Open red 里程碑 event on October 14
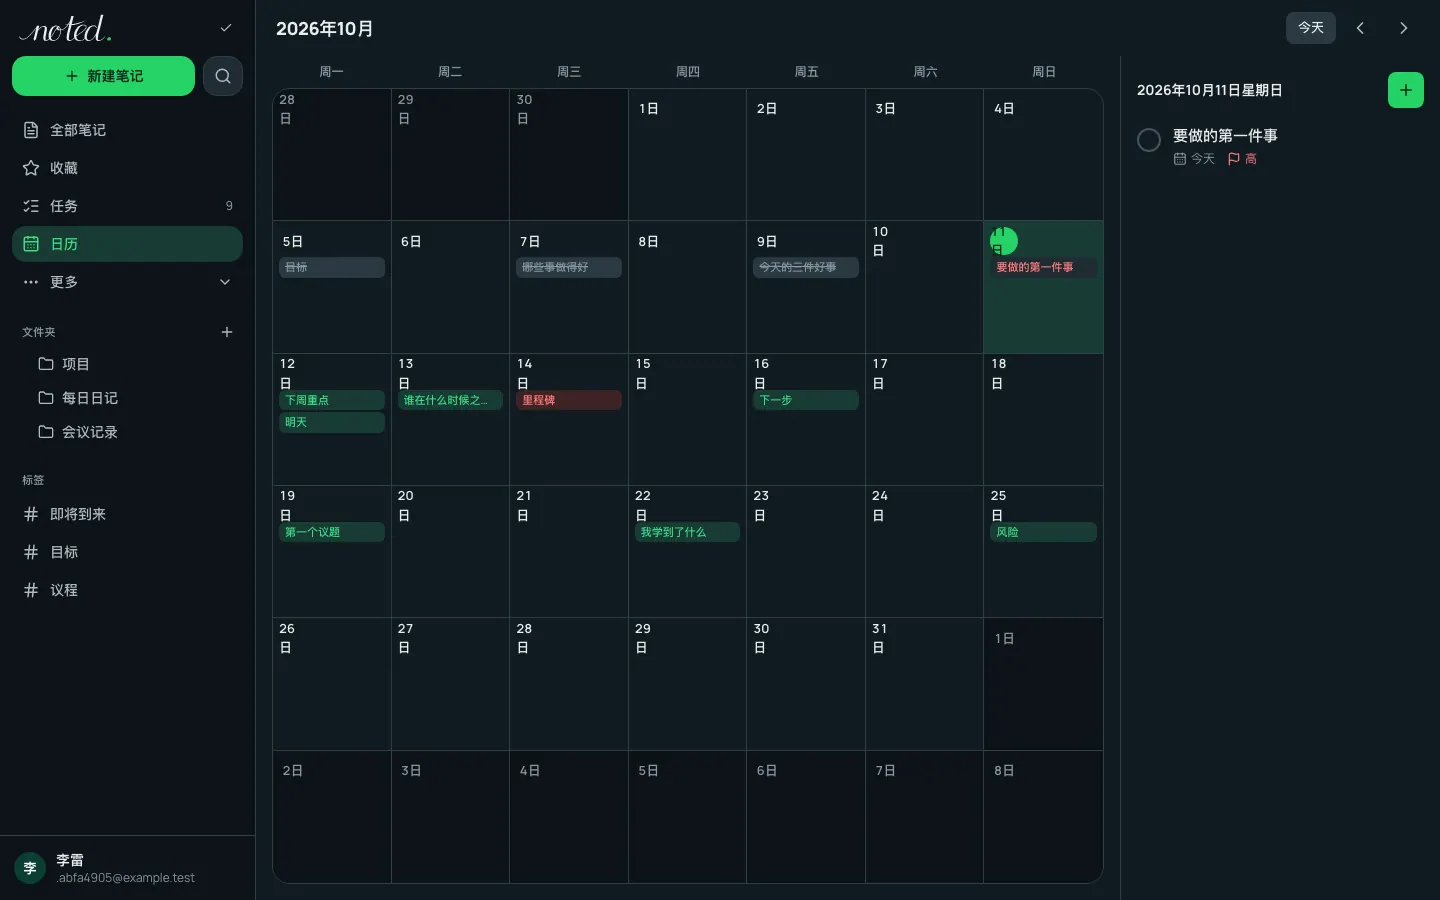This screenshot has width=1440, height=900. [569, 400]
